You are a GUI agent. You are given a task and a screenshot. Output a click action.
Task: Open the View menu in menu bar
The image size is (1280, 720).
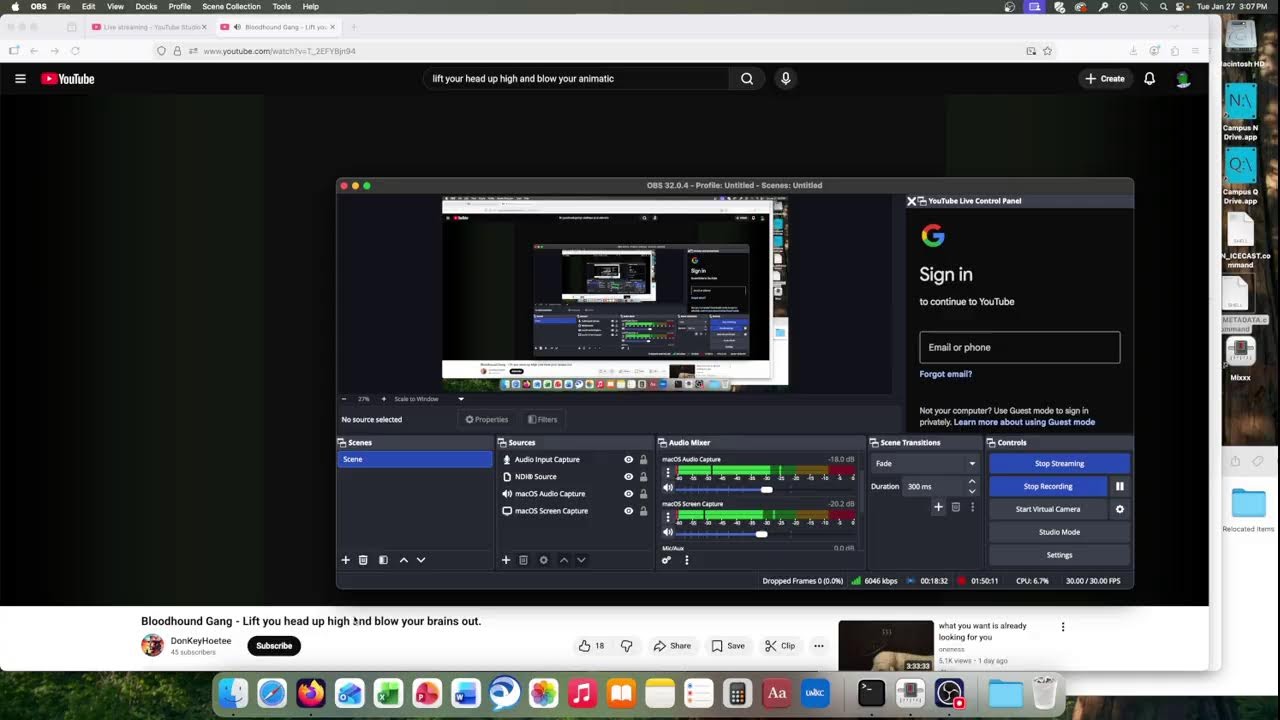pos(116,6)
